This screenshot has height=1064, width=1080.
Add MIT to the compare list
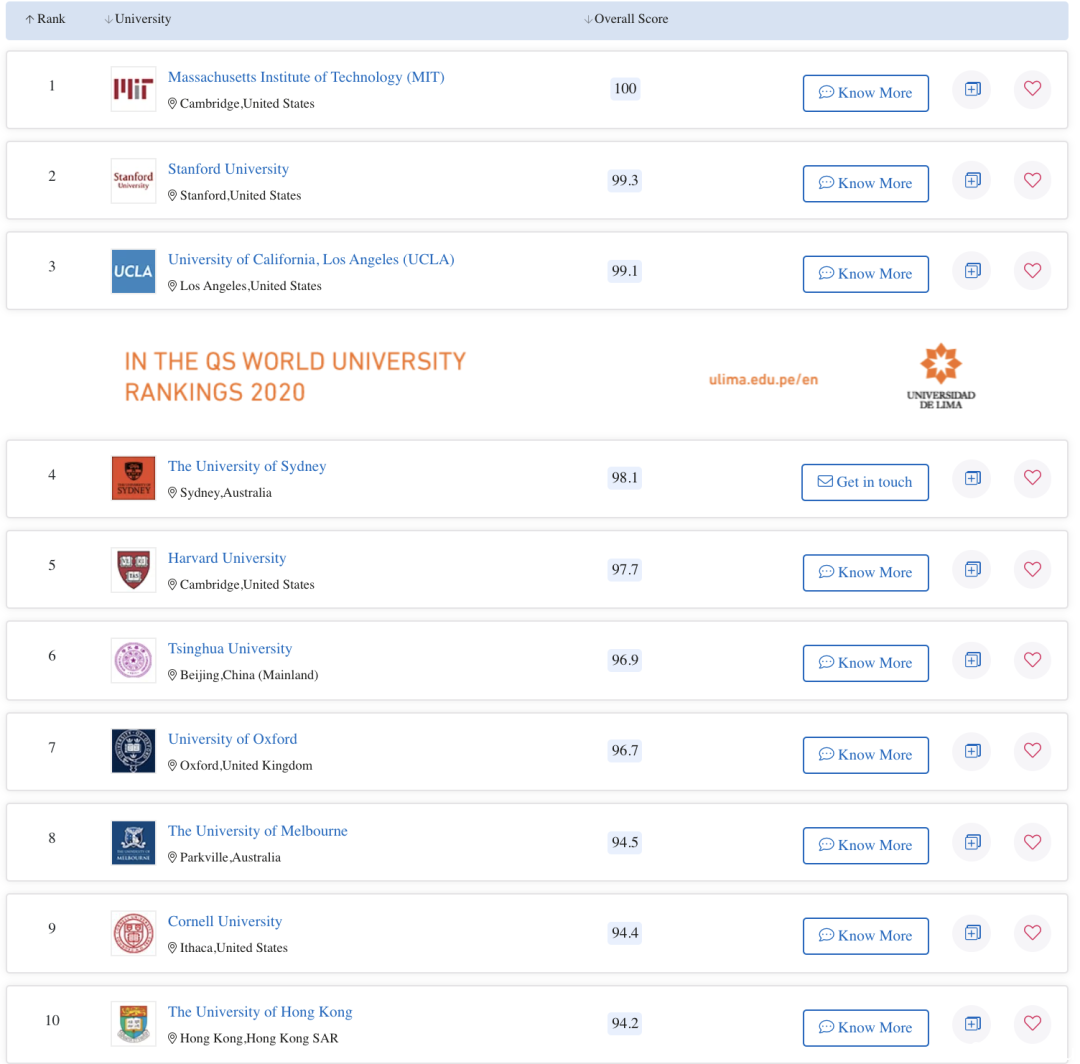pos(972,89)
